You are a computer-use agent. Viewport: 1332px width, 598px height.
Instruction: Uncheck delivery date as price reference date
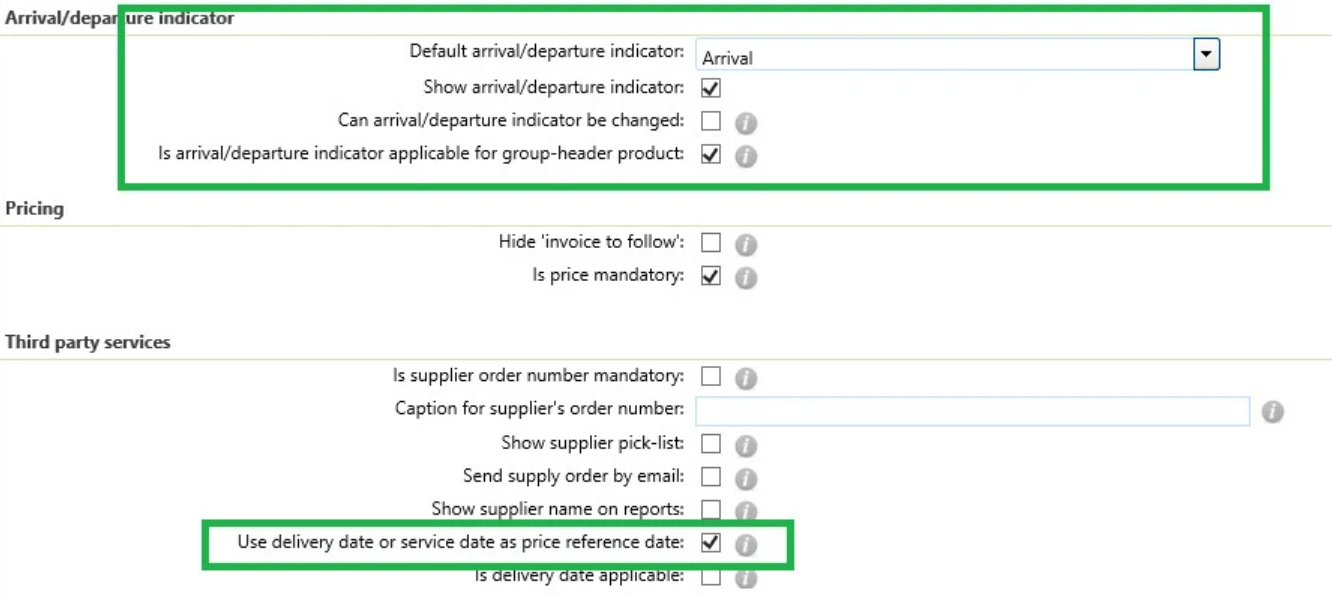click(711, 542)
